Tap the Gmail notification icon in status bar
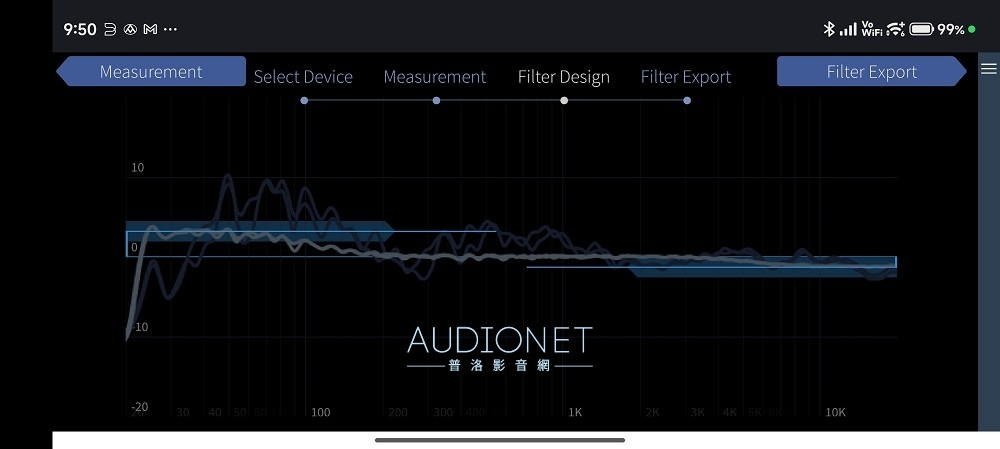The height and width of the screenshot is (449, 1000). click(150, 29)
